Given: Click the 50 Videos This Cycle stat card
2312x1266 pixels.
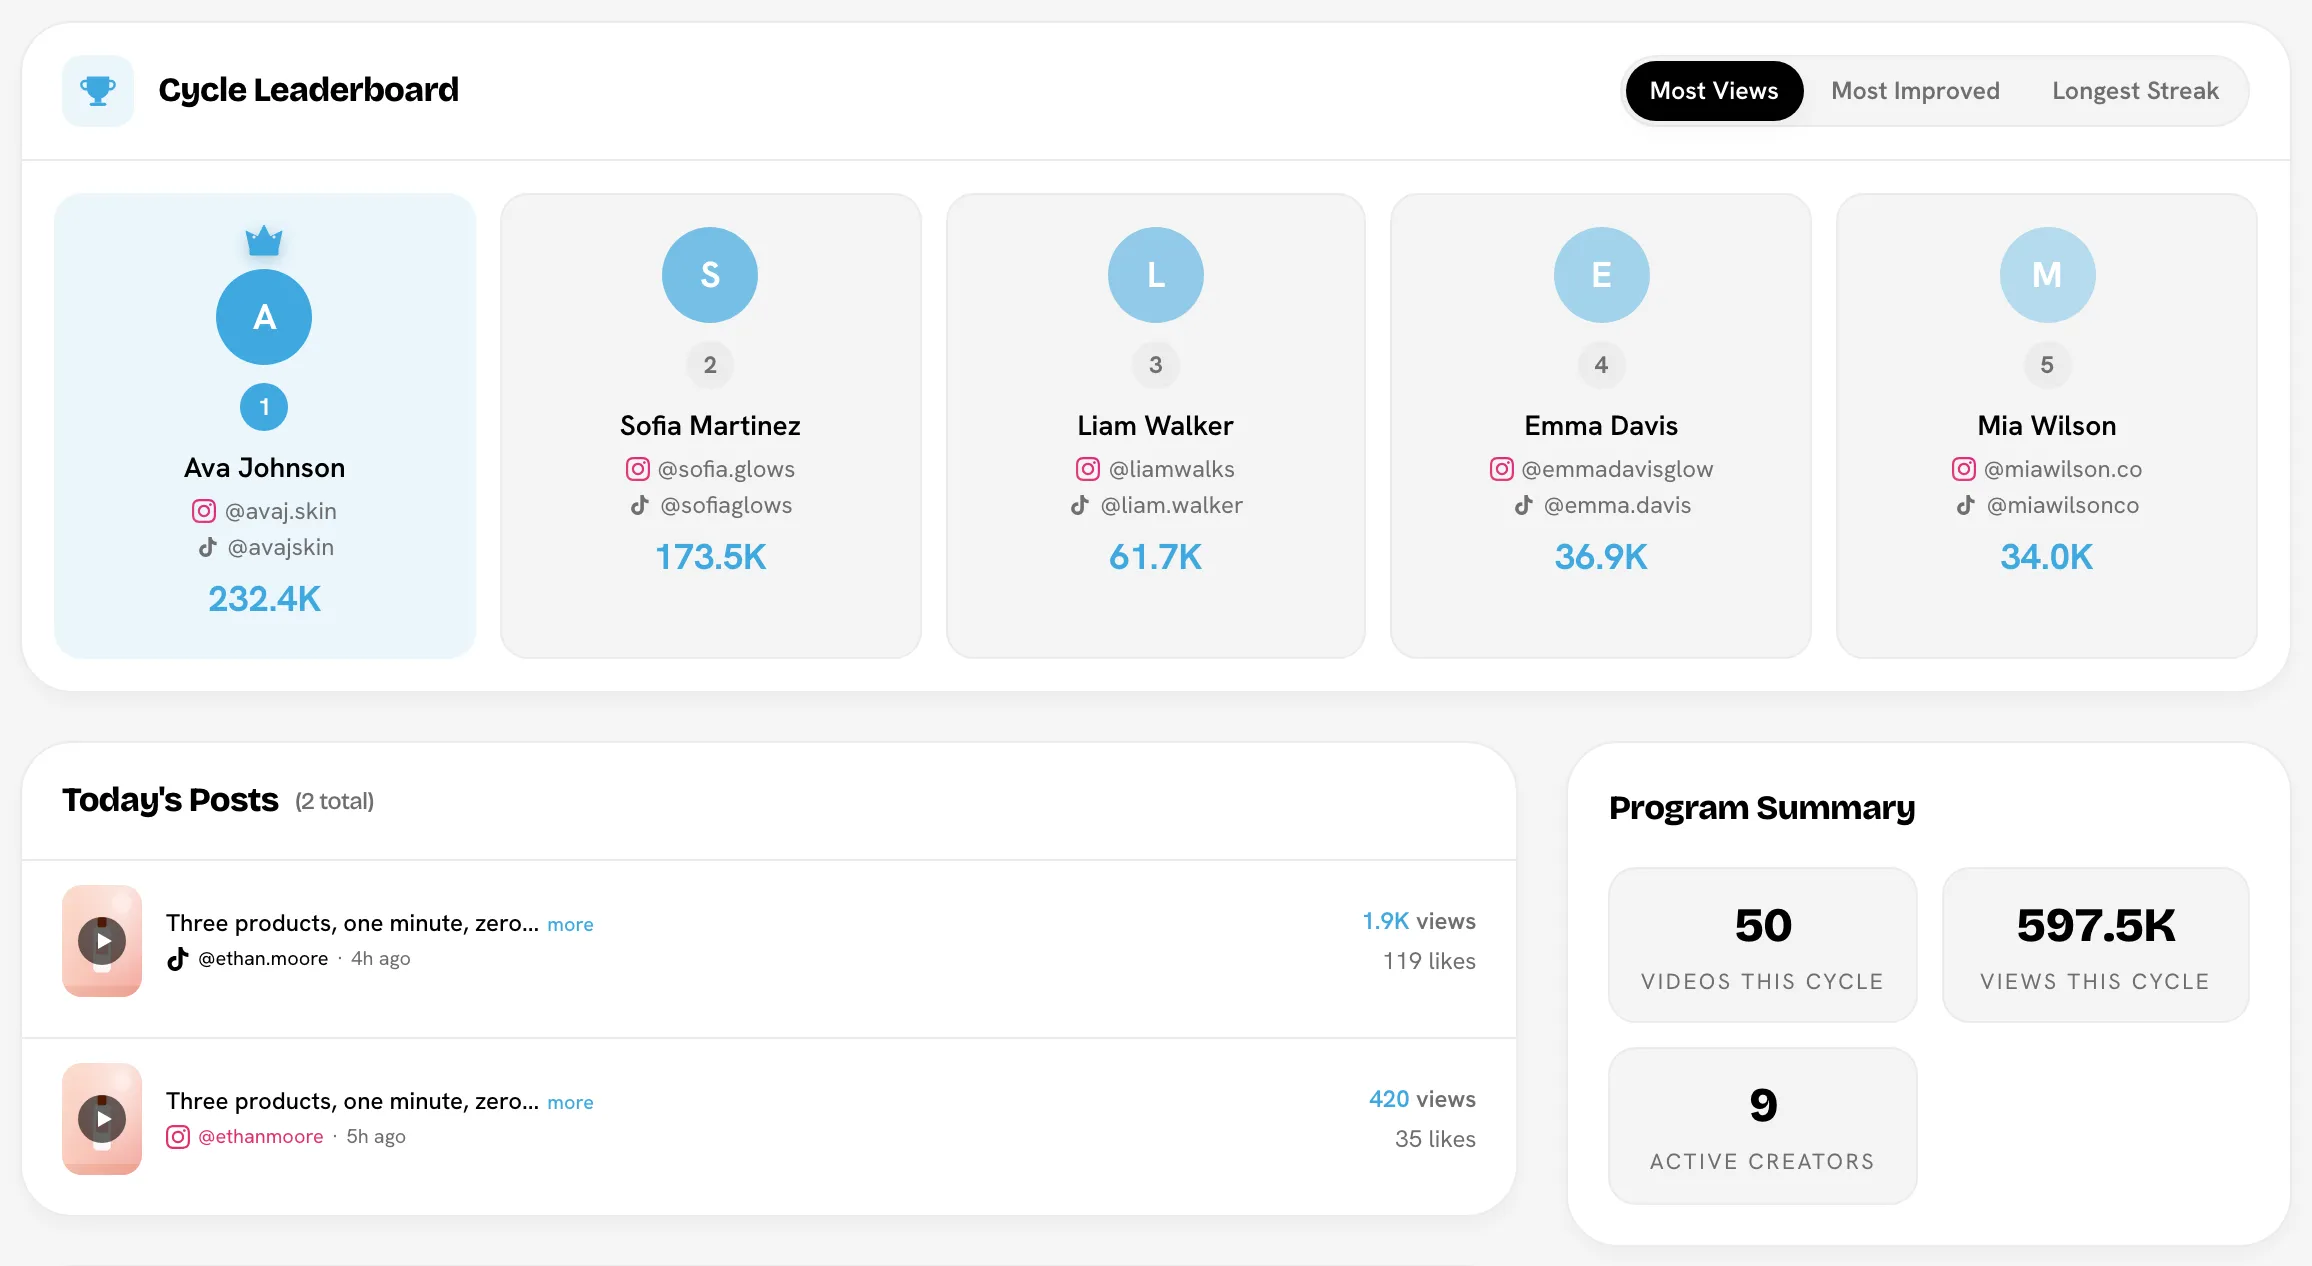Looking at the screenshot, I should coord(1762,945).
